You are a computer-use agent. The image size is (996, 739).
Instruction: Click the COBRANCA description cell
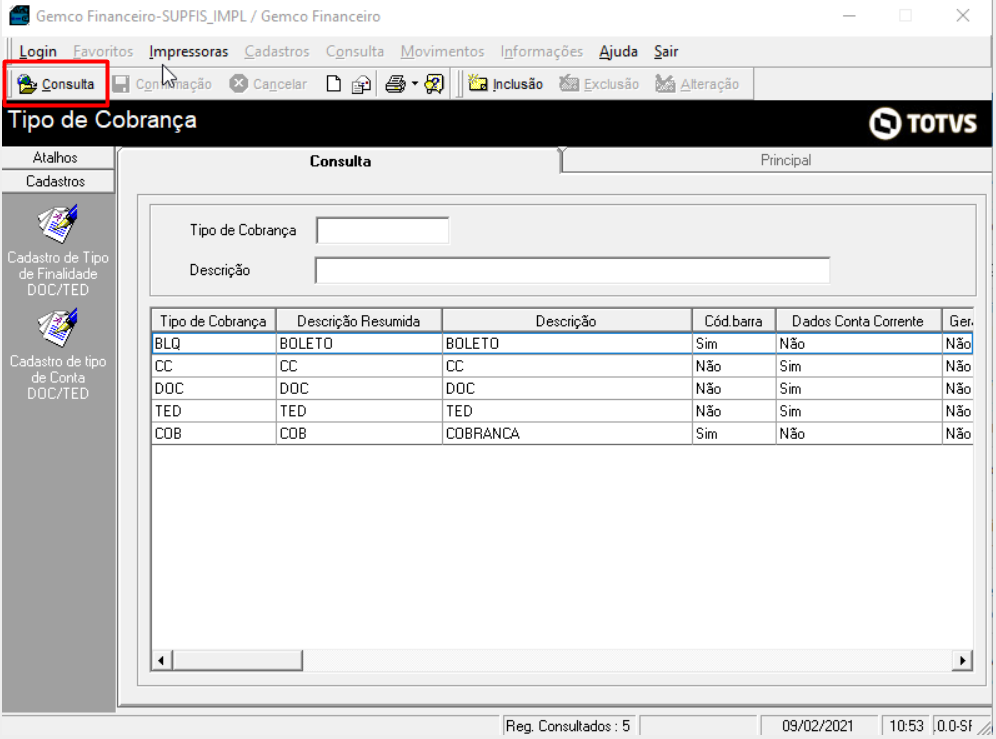(567, 433)
